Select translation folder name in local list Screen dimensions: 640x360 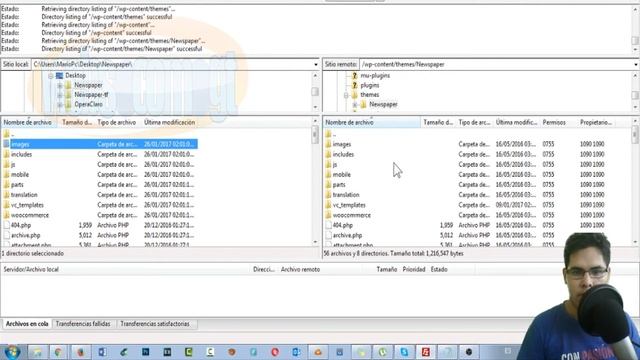(x=24, y=195)
